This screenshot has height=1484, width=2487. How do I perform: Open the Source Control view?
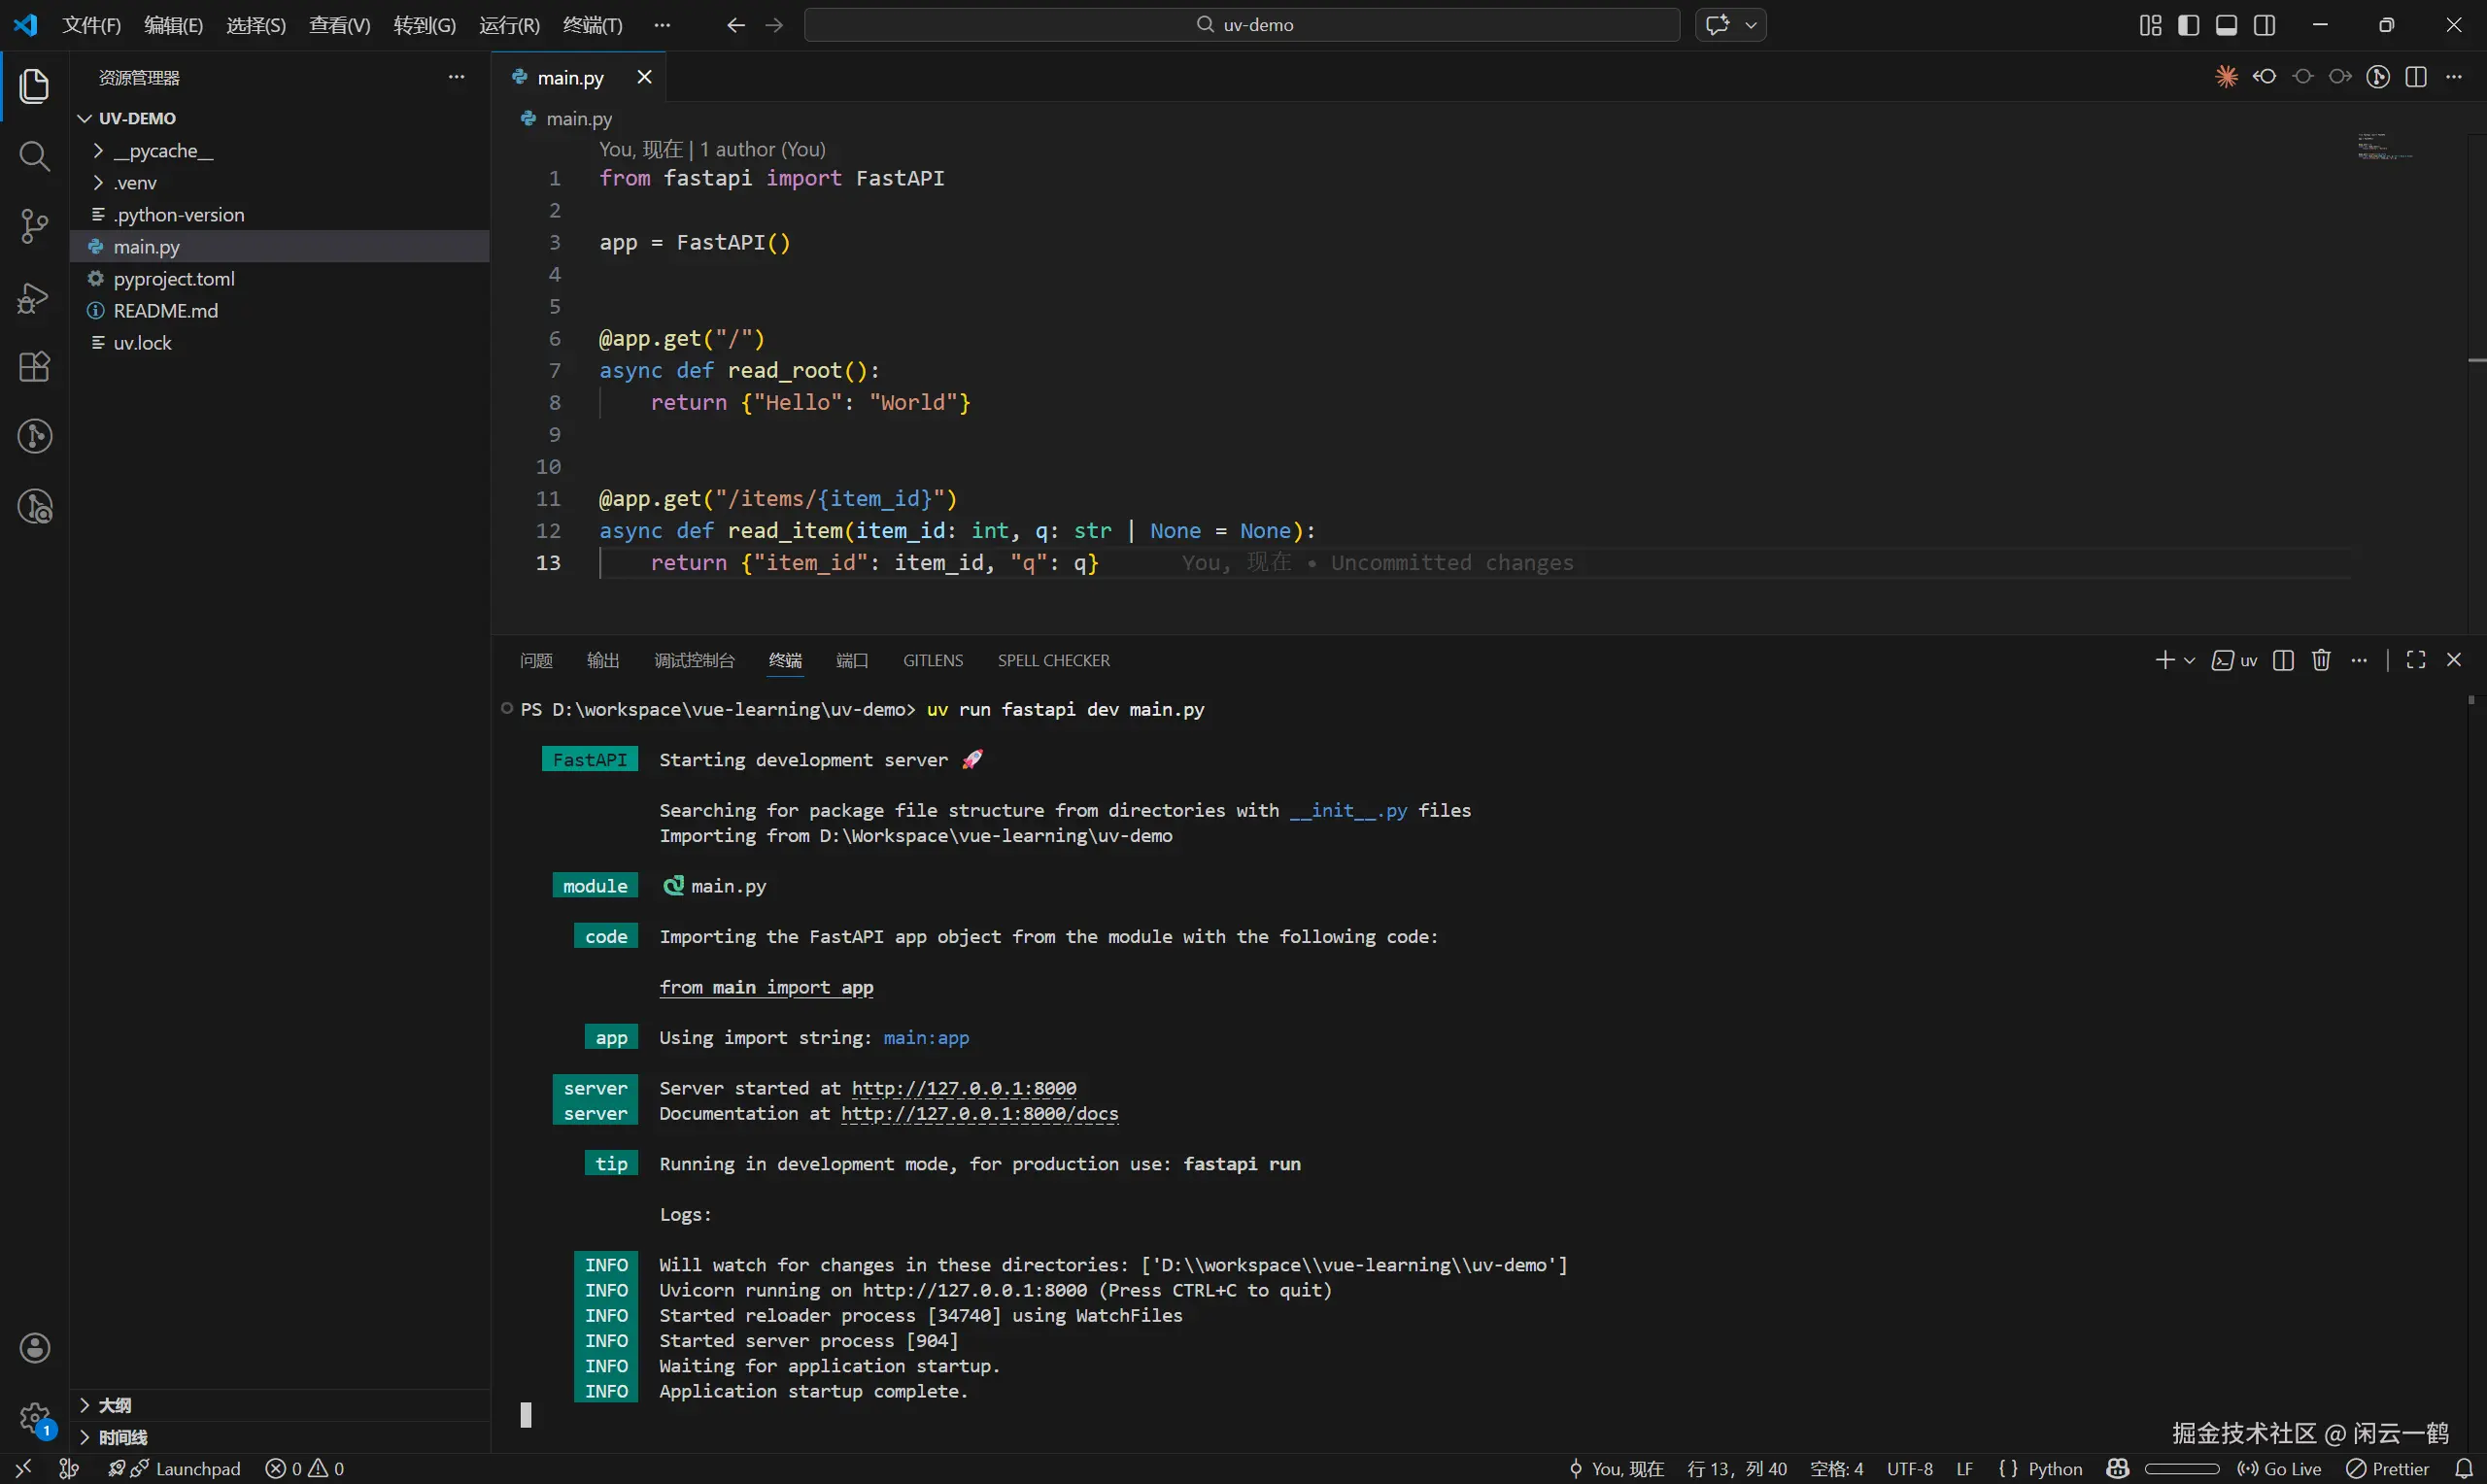(35, 226)
